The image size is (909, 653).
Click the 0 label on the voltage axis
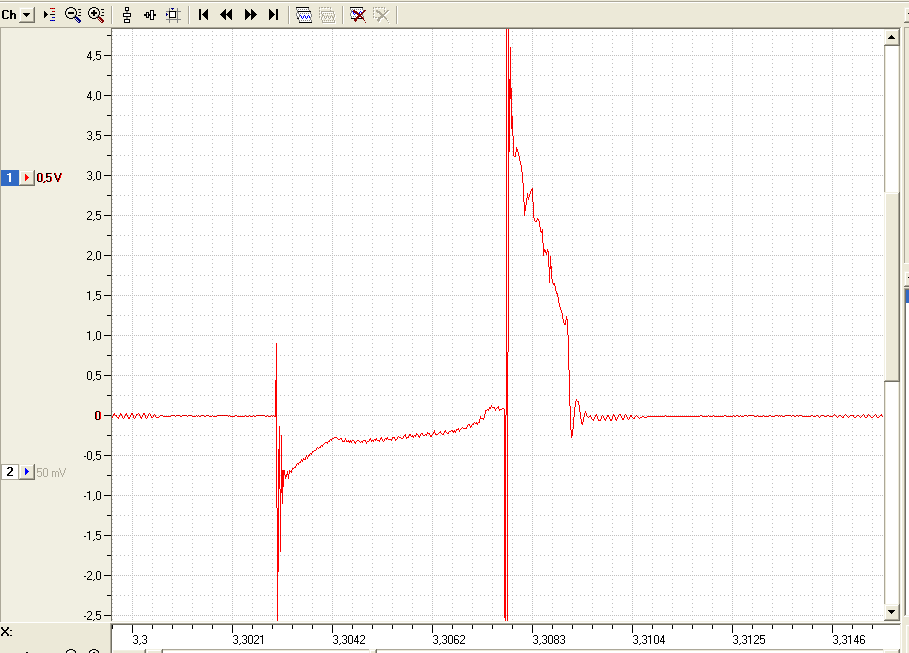98,415
